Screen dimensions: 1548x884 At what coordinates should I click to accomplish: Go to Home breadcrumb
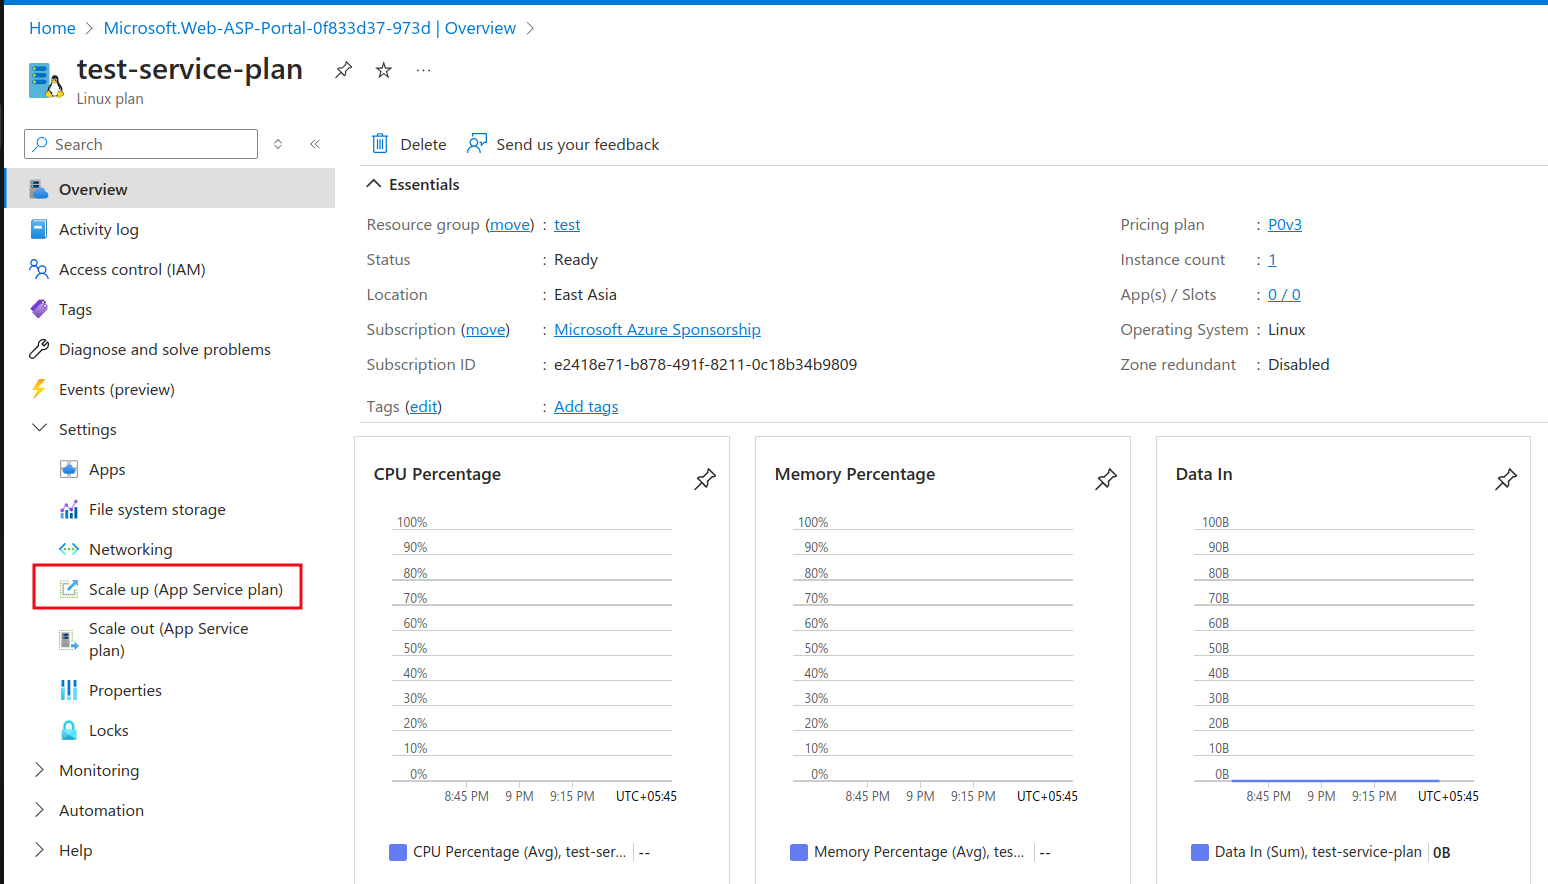tap(52, 28)
